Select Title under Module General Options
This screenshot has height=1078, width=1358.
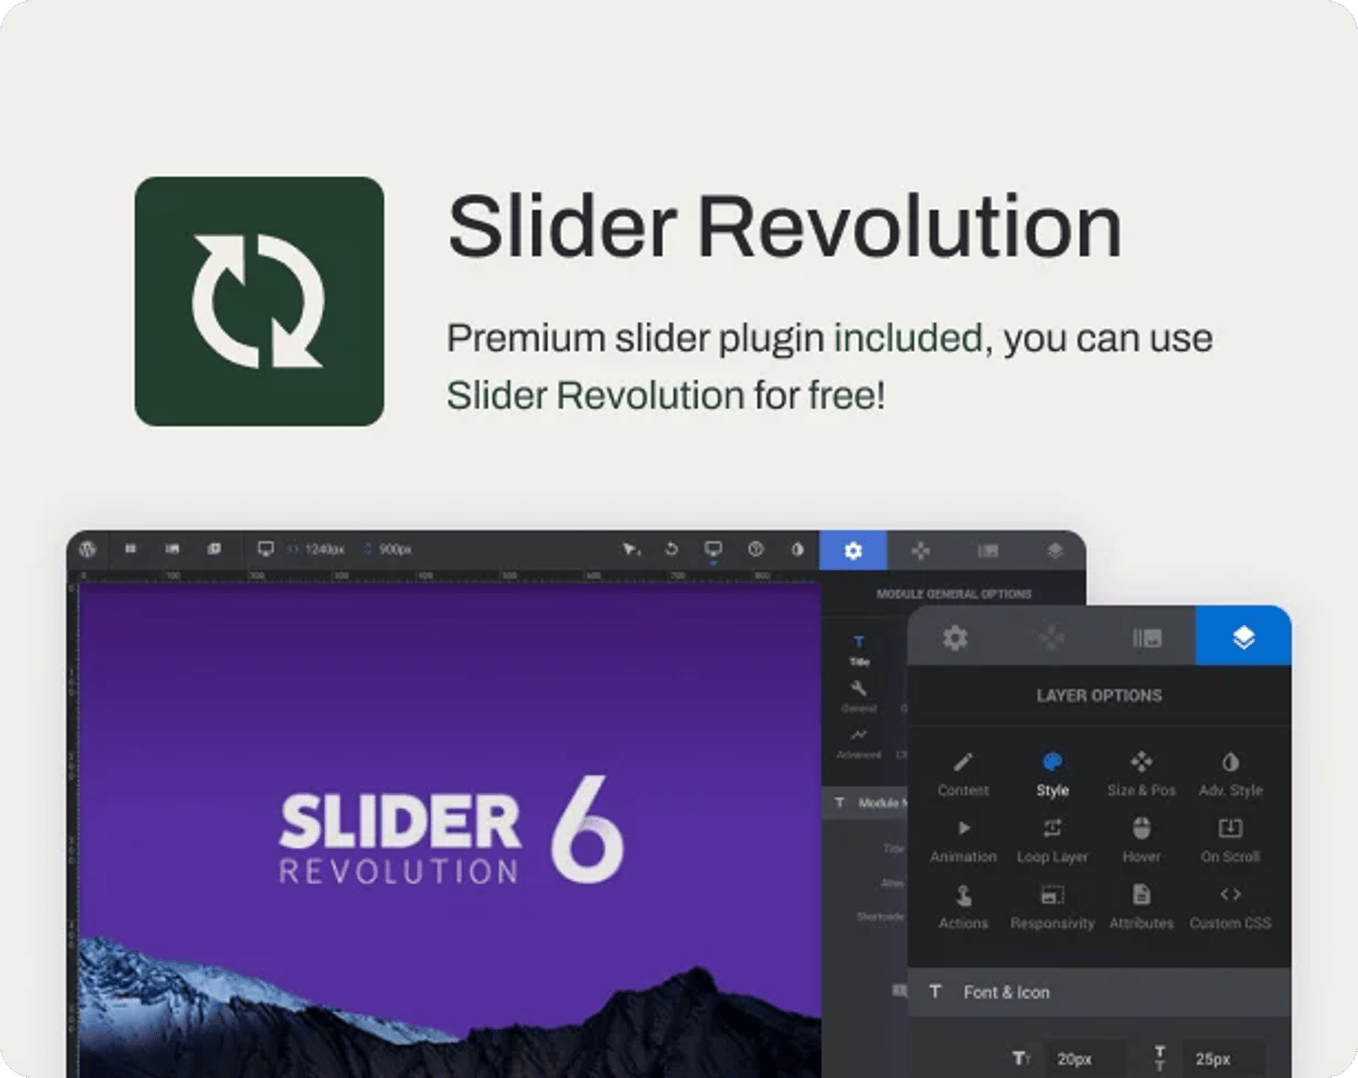859,650
